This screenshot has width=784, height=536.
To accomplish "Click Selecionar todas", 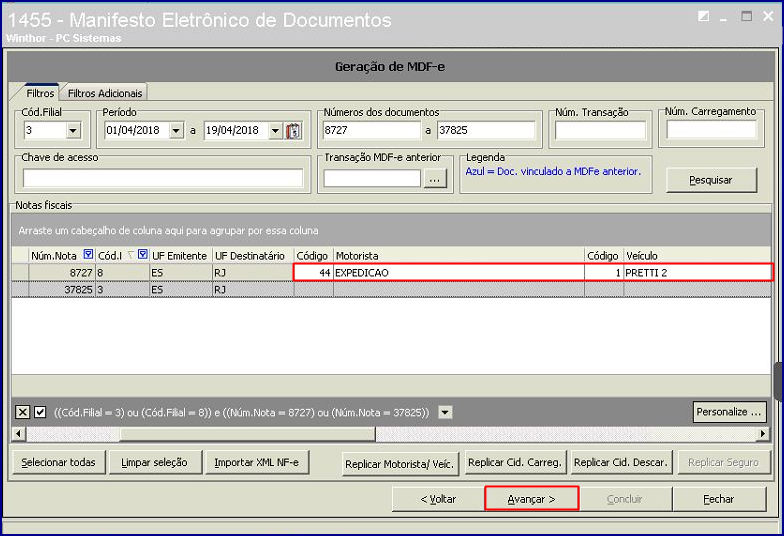I will [x=58, y=462].
